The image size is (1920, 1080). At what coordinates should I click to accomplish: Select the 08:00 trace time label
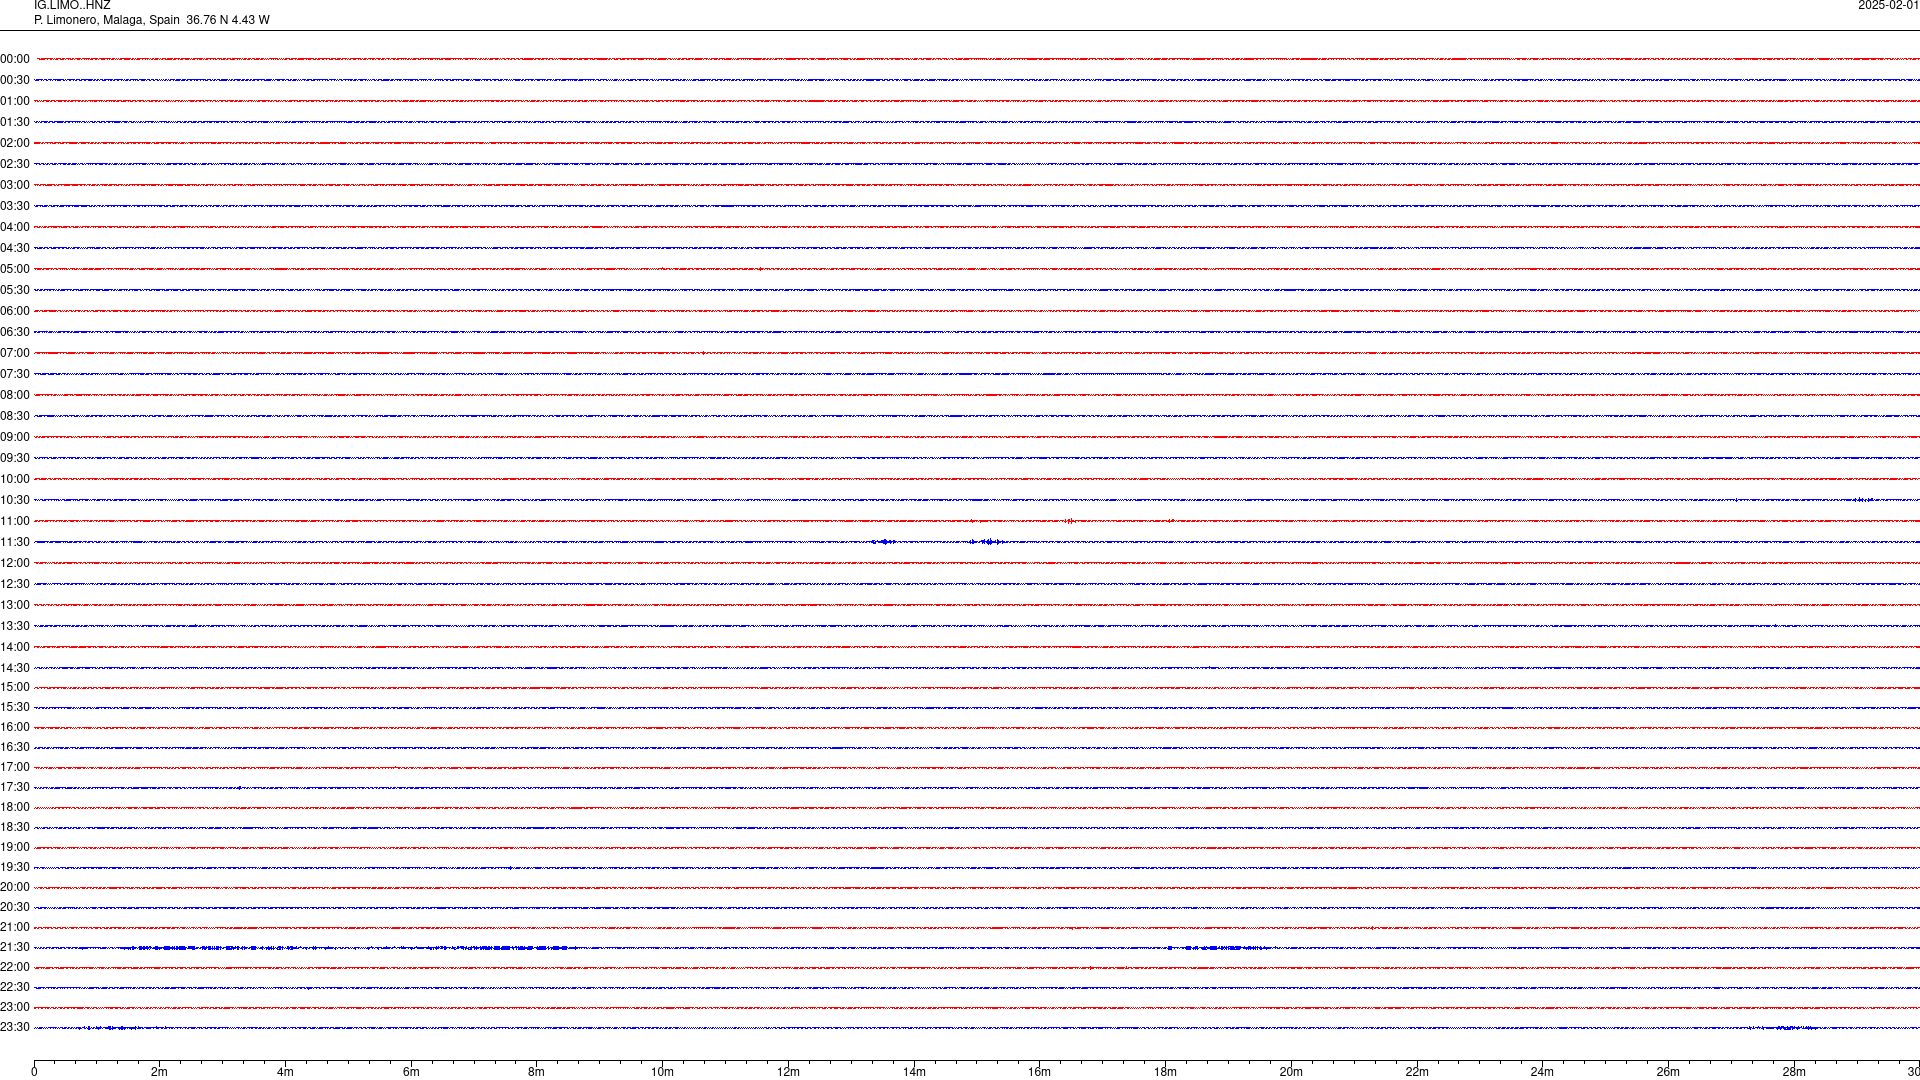(x=15, y=395)
